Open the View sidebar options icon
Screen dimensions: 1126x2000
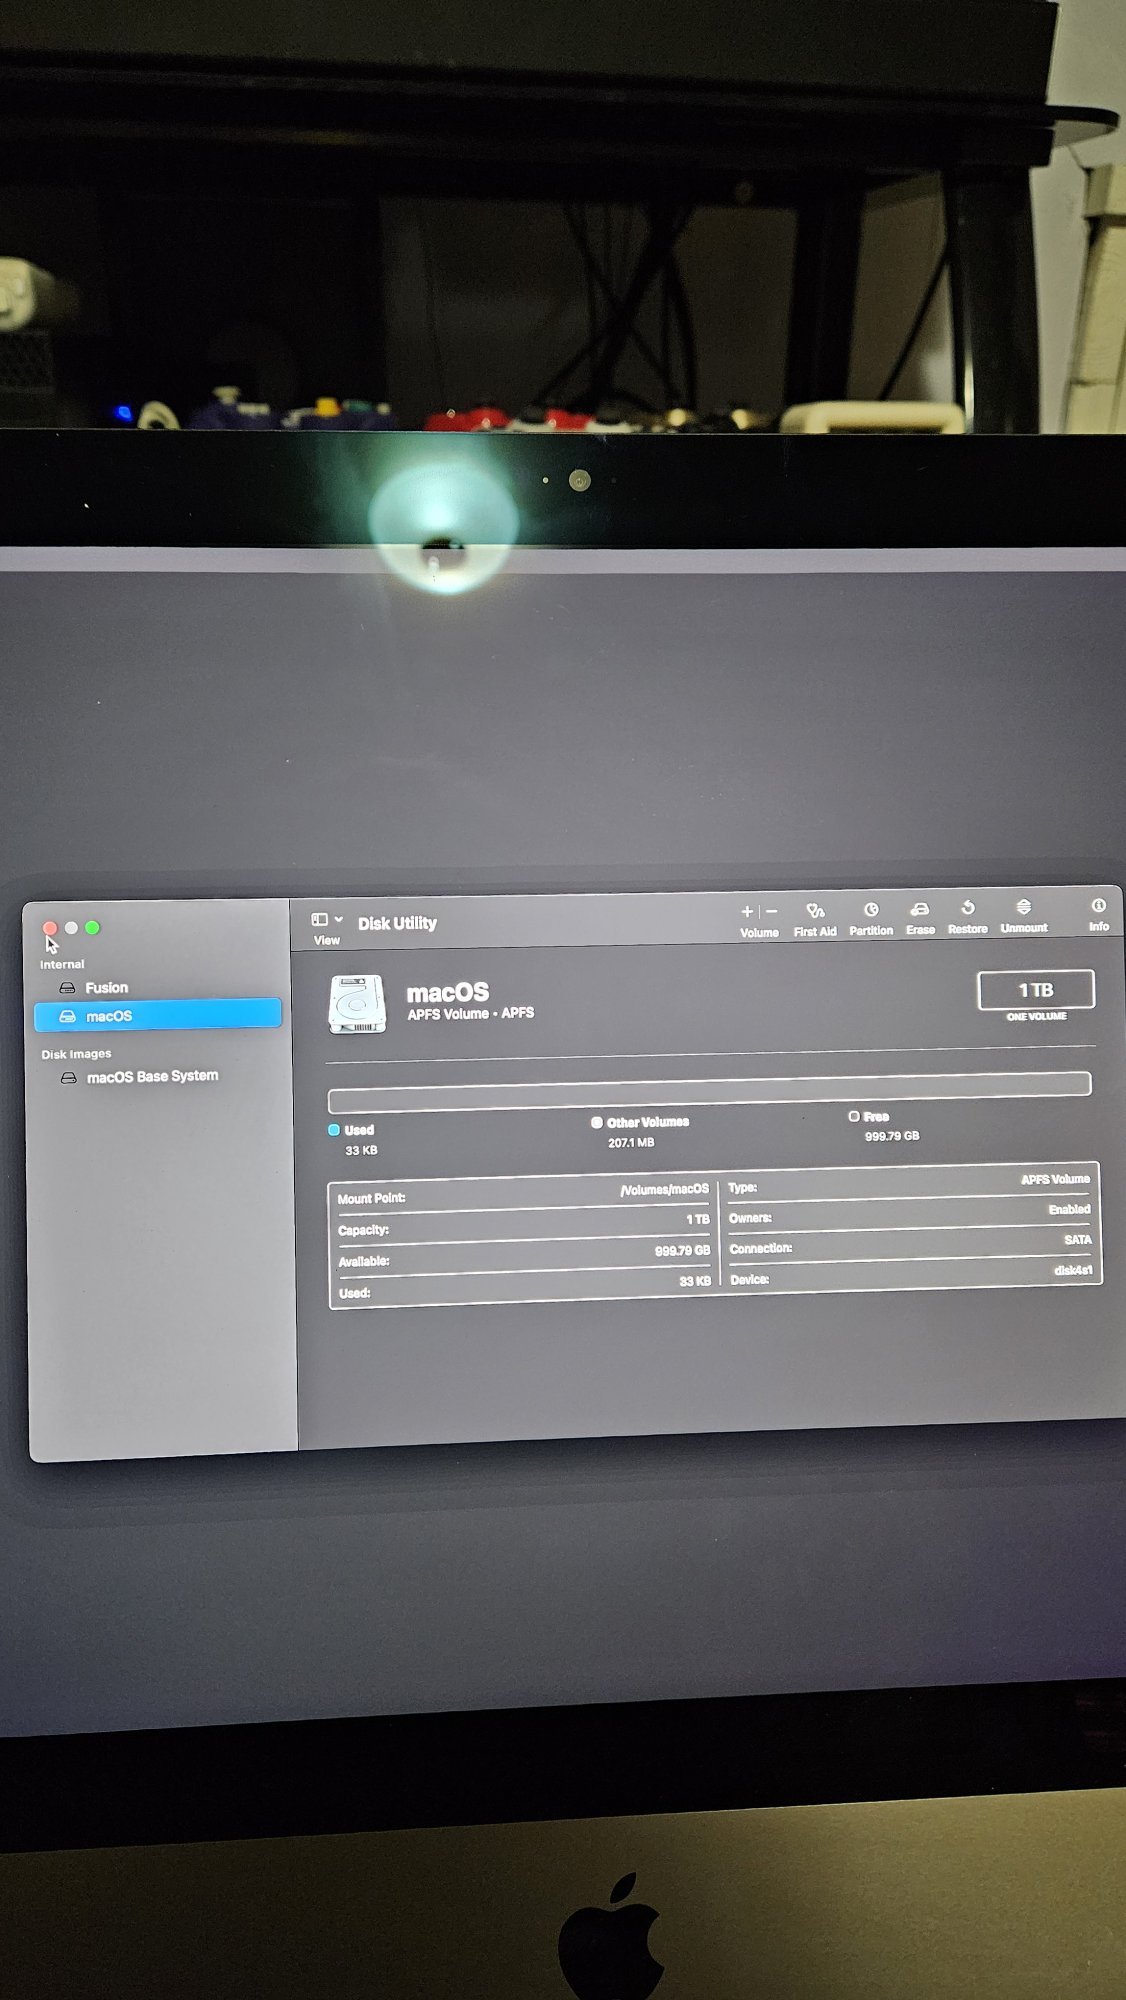point(319,919)
